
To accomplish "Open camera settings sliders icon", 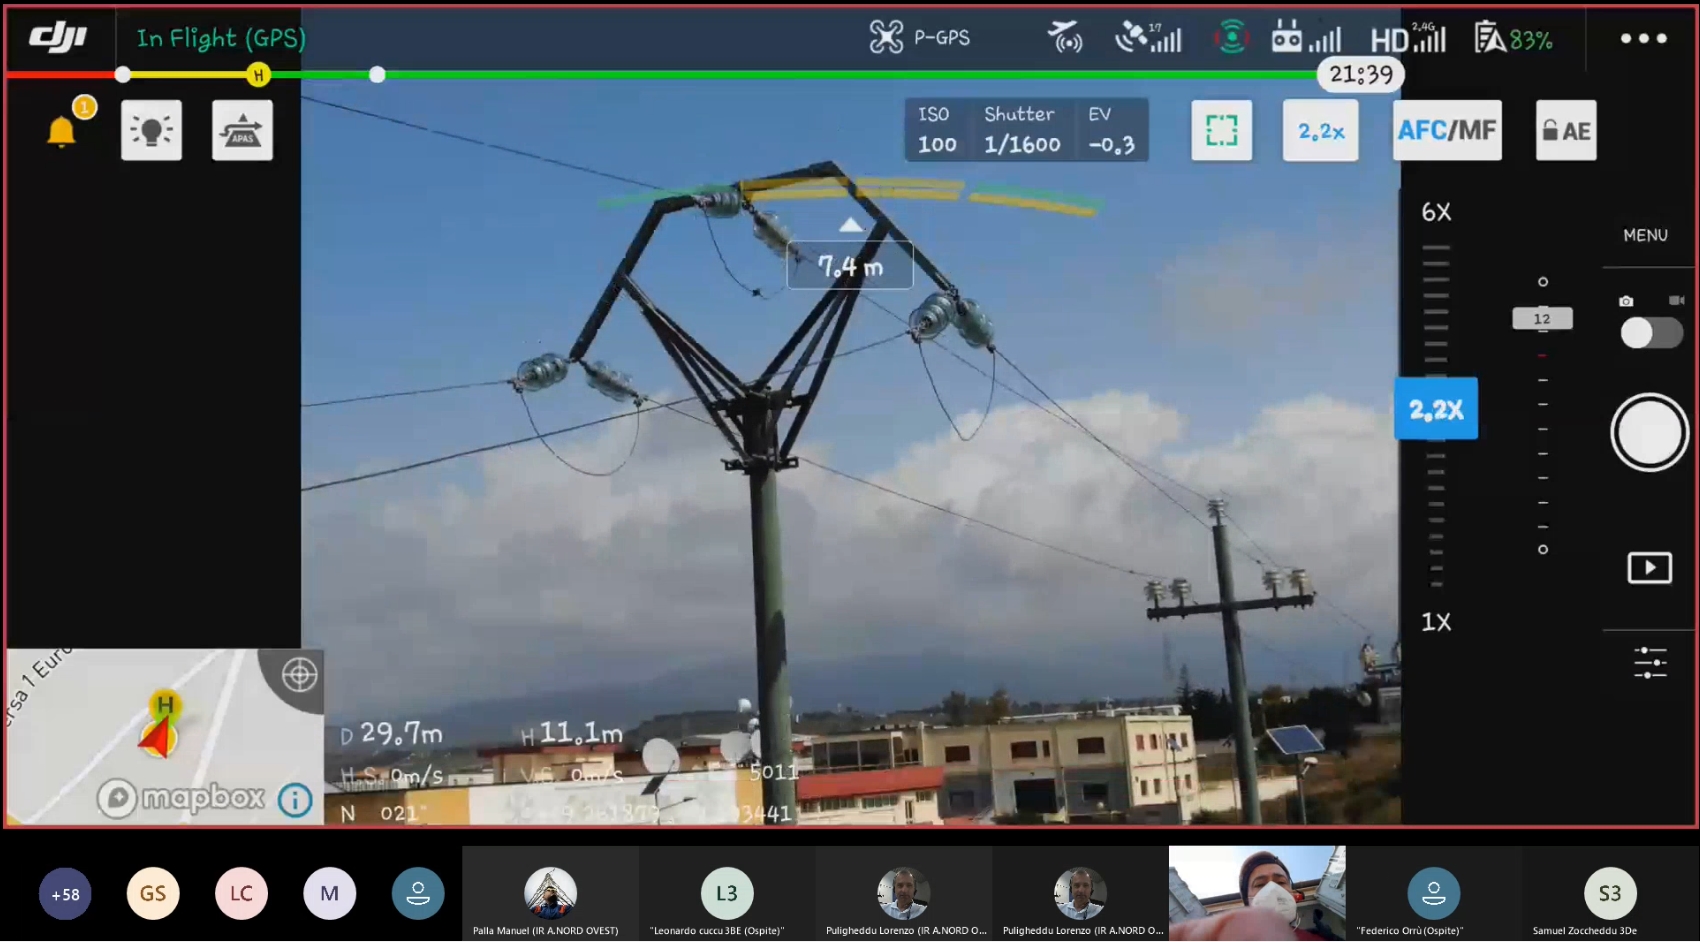I will [x=1649, y=662].
